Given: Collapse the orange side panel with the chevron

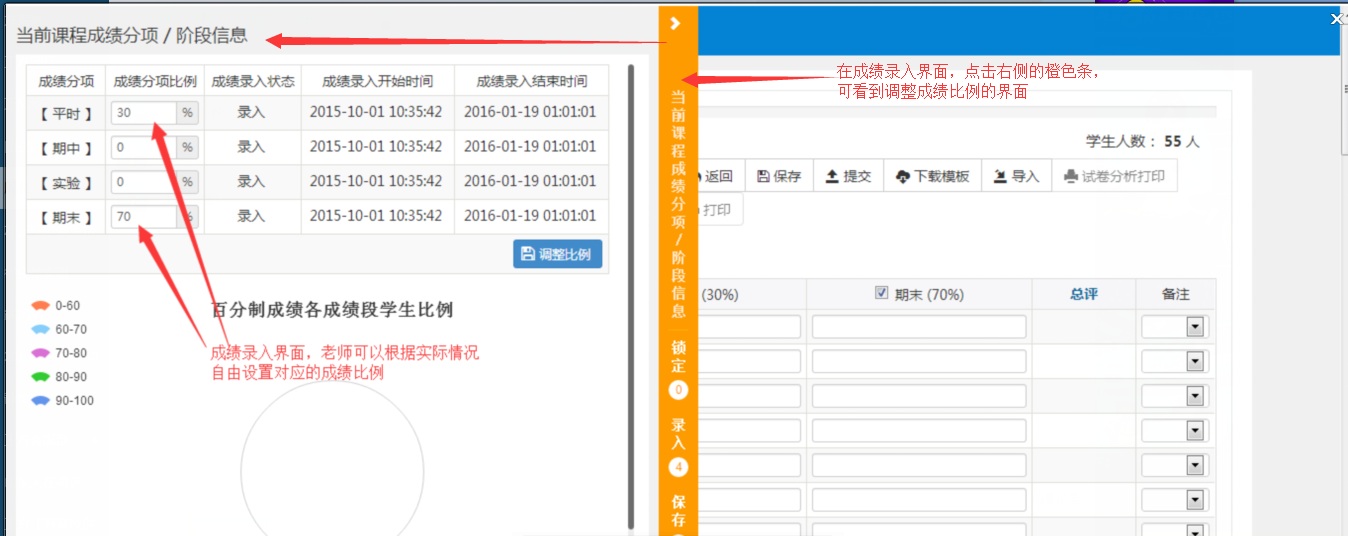Looking at the screenshot, I should coord(676,23).
